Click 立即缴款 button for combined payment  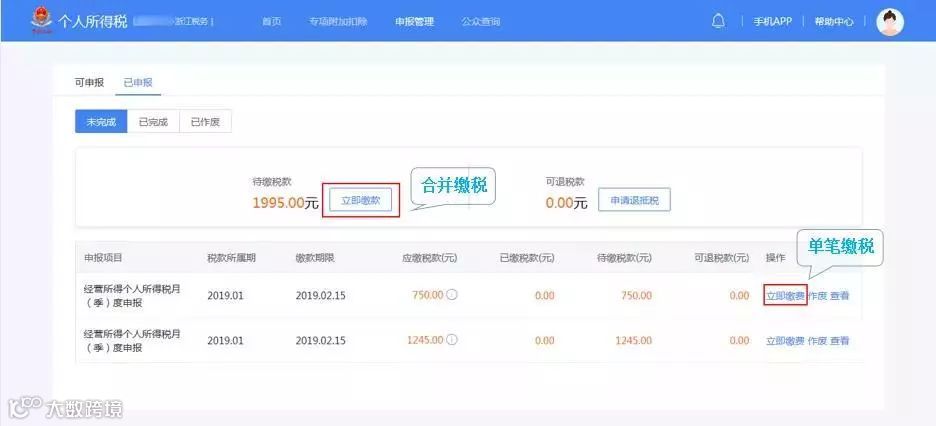click(x=361, y=200)
